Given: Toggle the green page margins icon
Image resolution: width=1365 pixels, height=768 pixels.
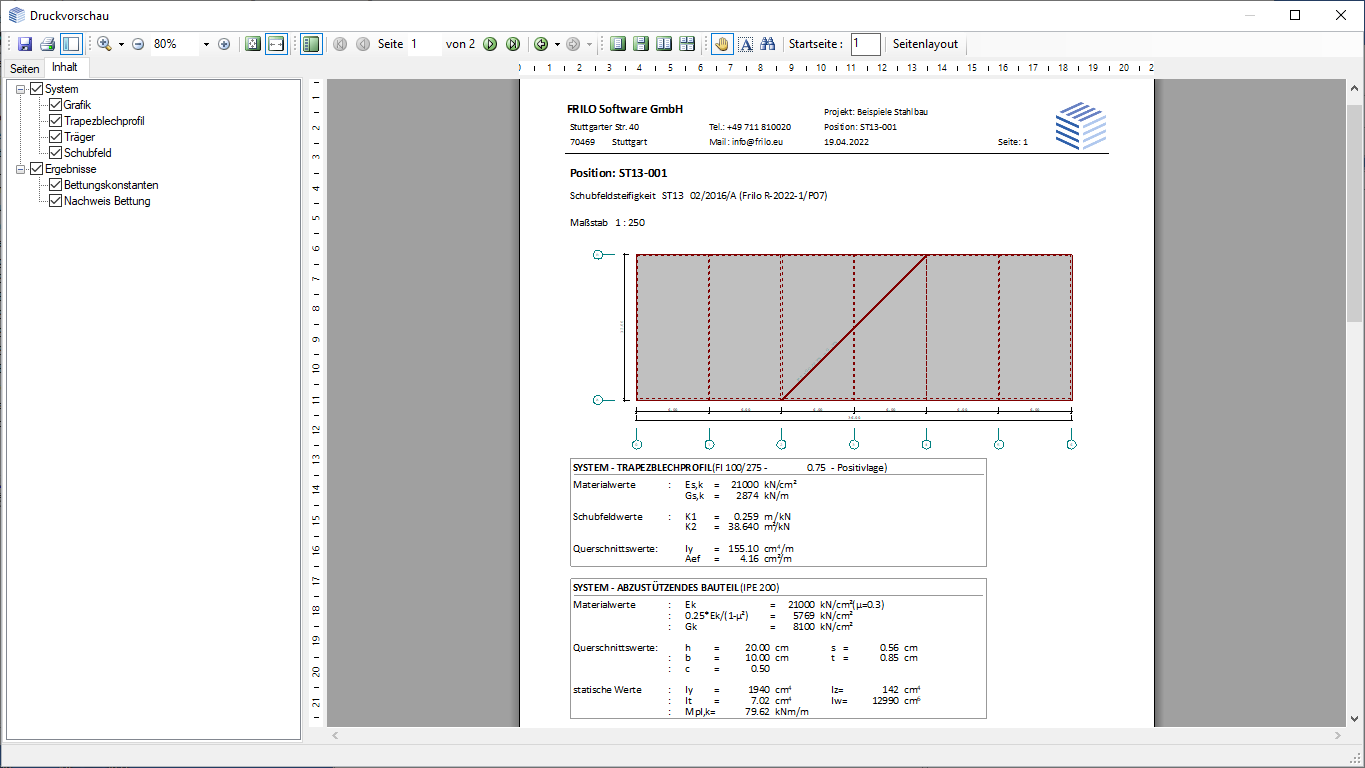Looking at the screenshot, I should click(311, 44).
